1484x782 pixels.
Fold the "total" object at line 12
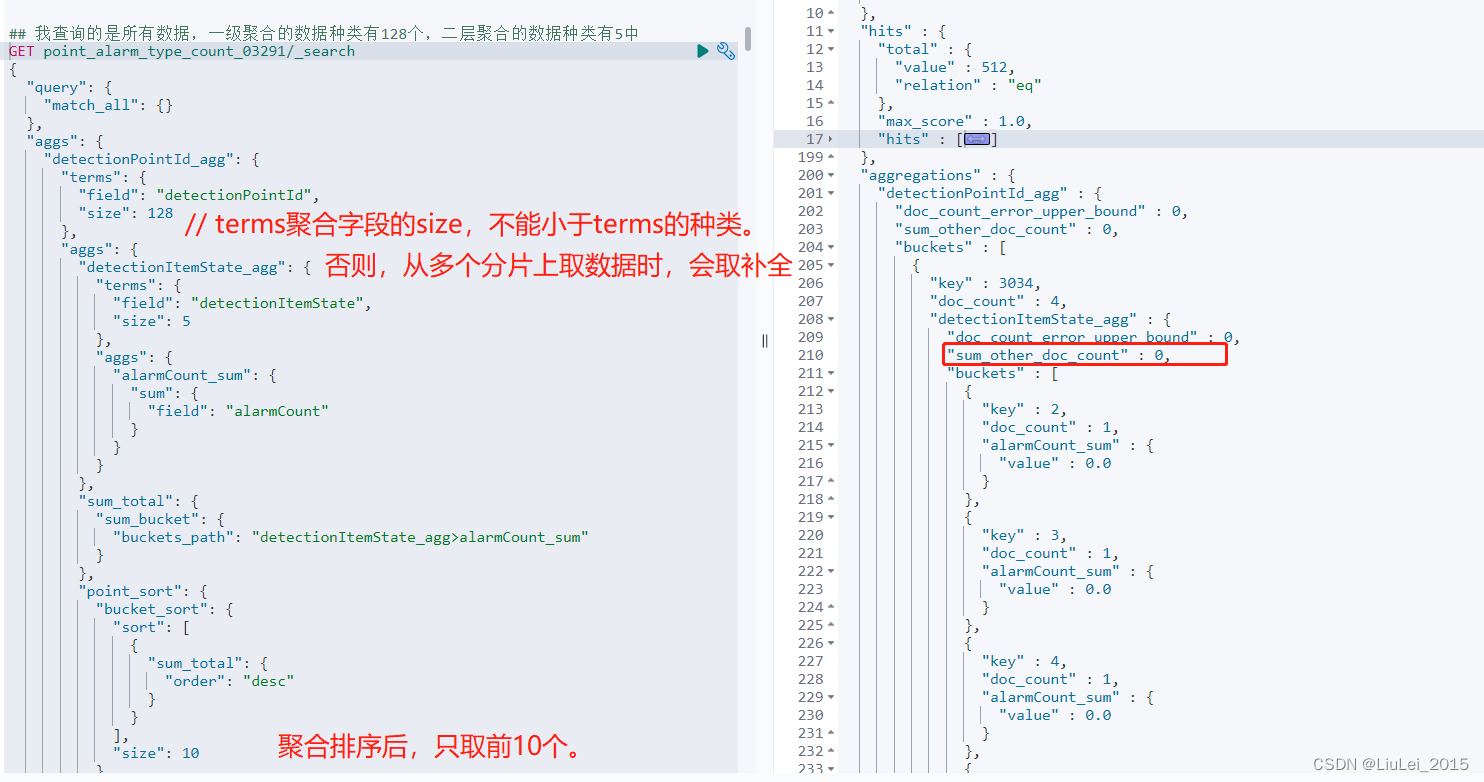coord(831,49)
